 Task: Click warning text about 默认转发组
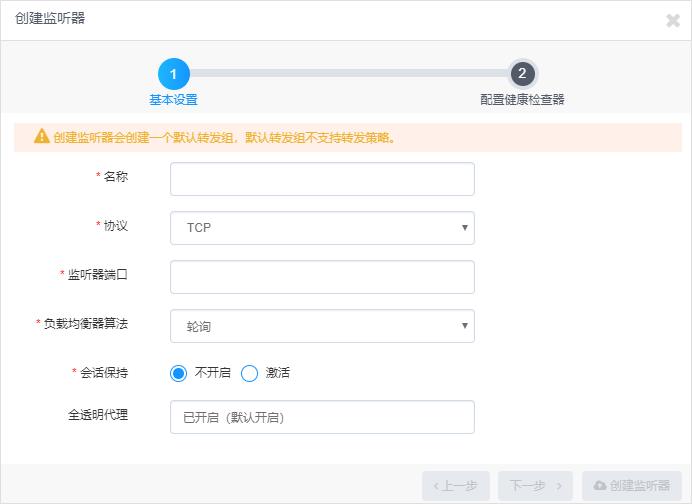pyautogui.click(x=225, y=138)
